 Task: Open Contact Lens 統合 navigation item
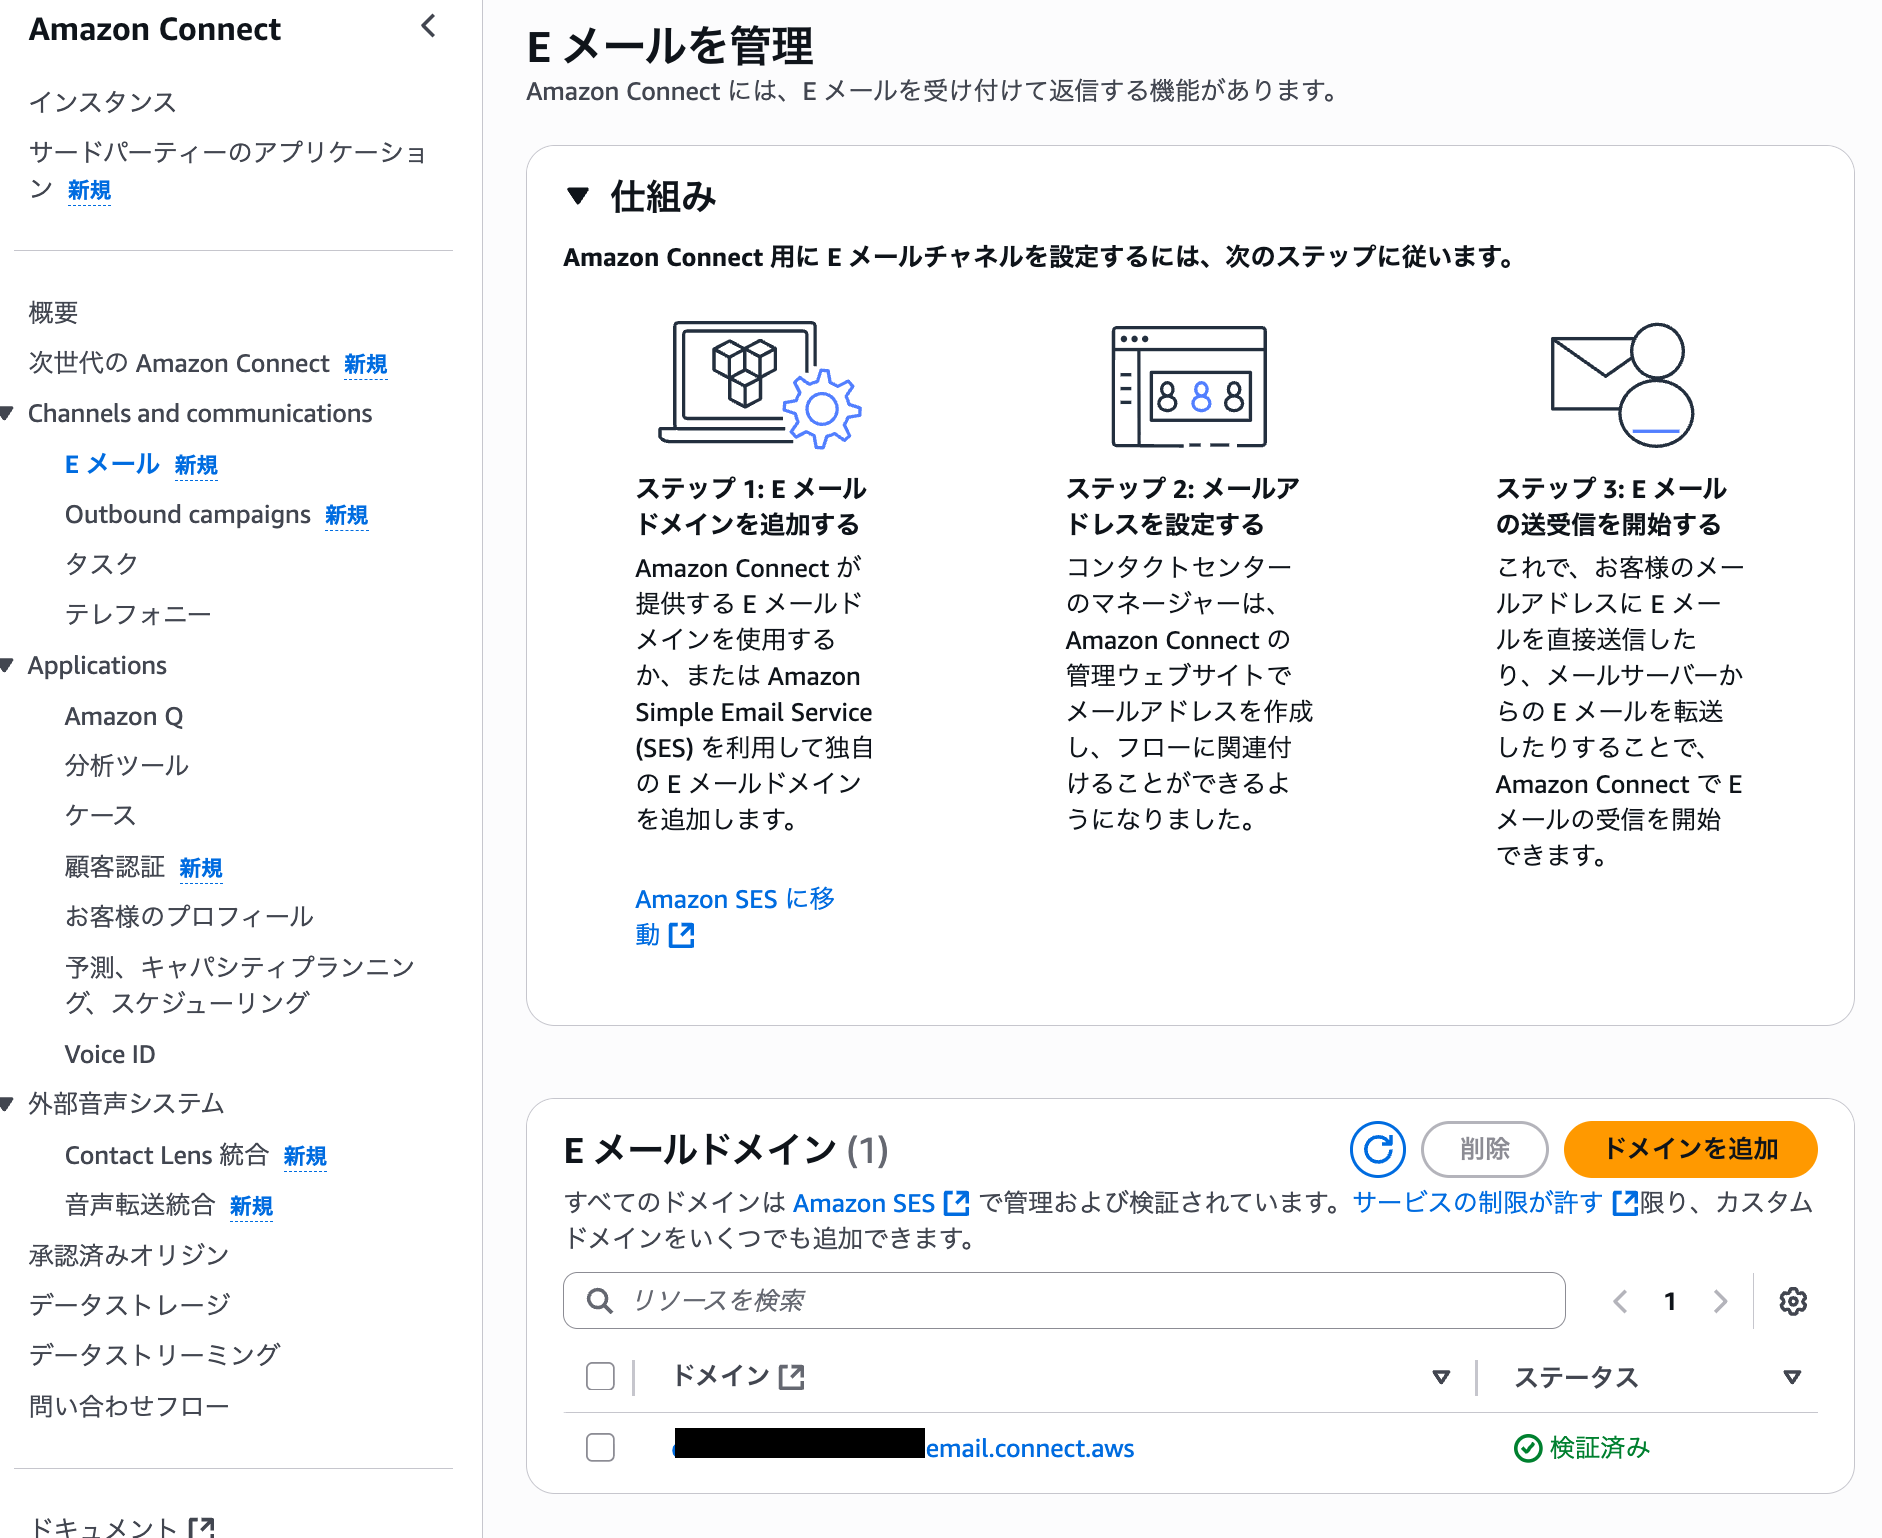tap(167, 1155)
